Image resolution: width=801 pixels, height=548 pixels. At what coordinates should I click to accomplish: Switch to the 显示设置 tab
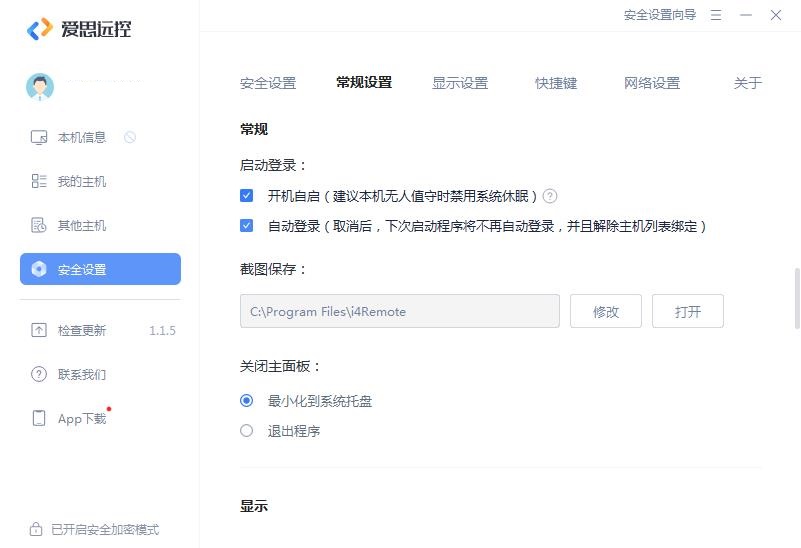[460, 83]
